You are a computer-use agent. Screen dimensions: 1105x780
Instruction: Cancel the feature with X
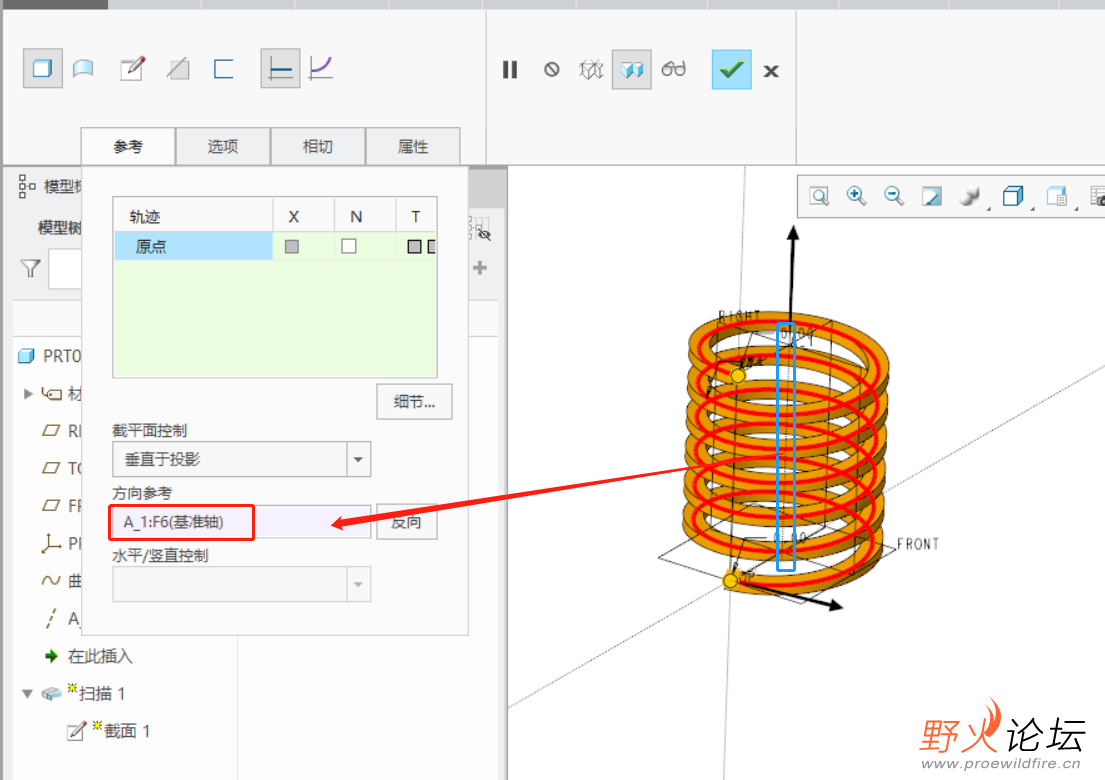click(771, 70)
